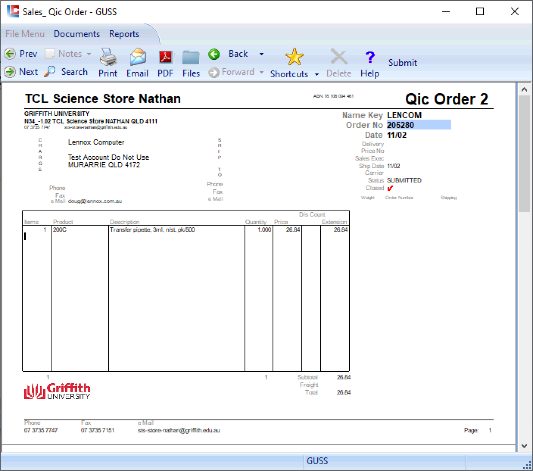Image resolution: width=533 pixels, height=471 pixels.
Task: Click the SUBMITTED status text
Action: [404, 180]
